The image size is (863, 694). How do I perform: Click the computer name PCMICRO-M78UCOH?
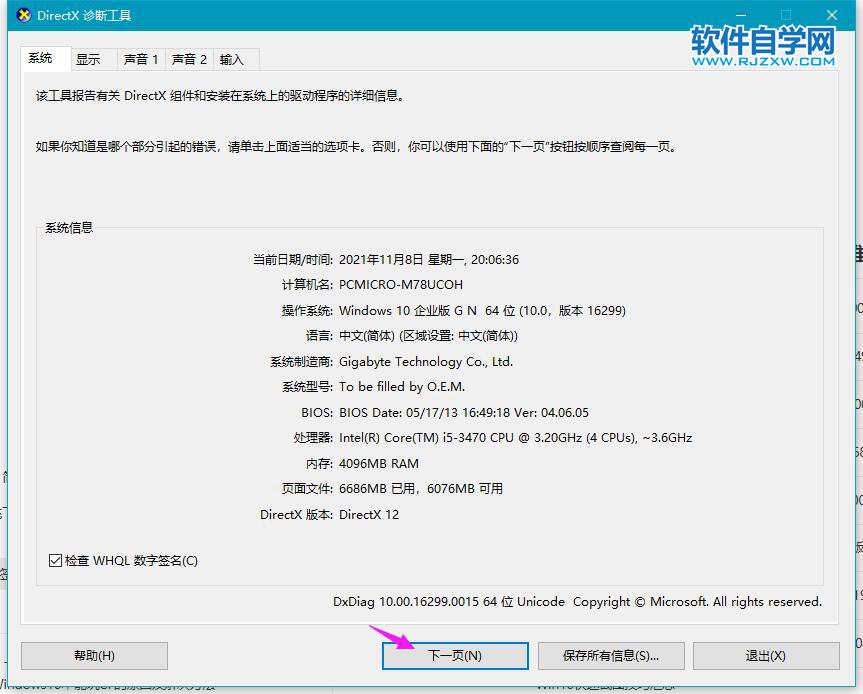click(401, 285)
